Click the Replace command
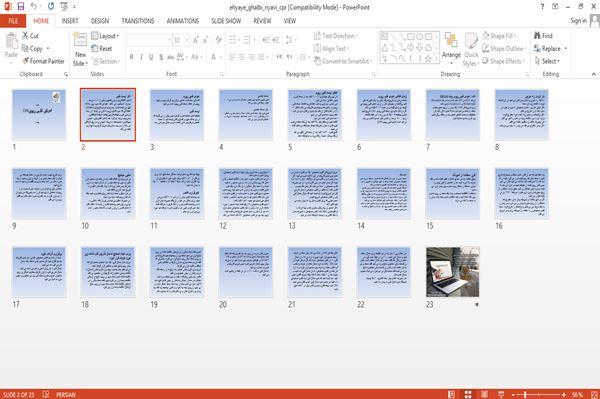Image resolution: width=600 pixels, height=399 pixels. (548, 48)
